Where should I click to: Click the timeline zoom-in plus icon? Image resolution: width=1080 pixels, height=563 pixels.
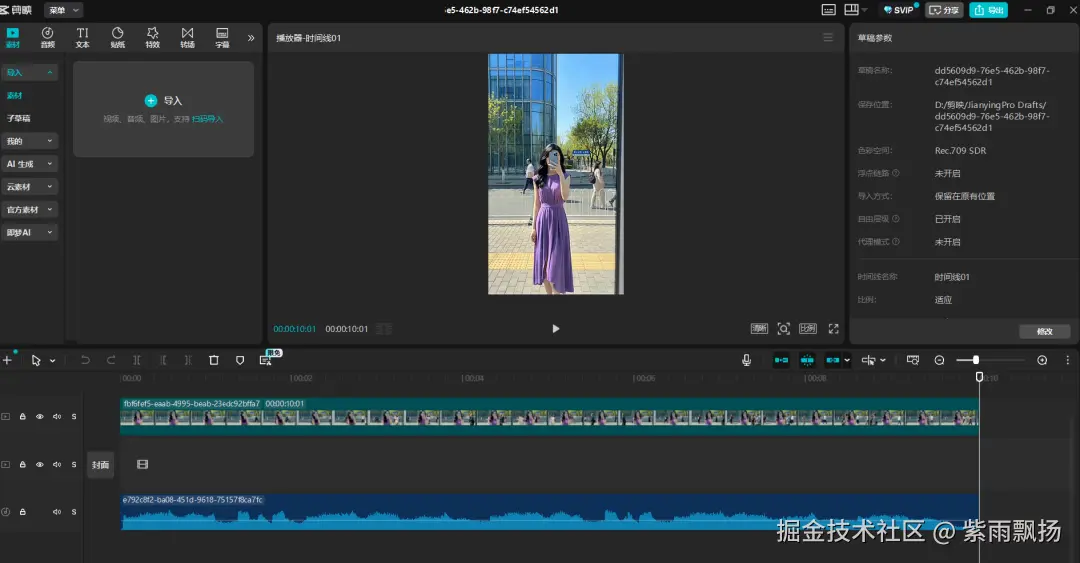click(x=1042, y=360)
